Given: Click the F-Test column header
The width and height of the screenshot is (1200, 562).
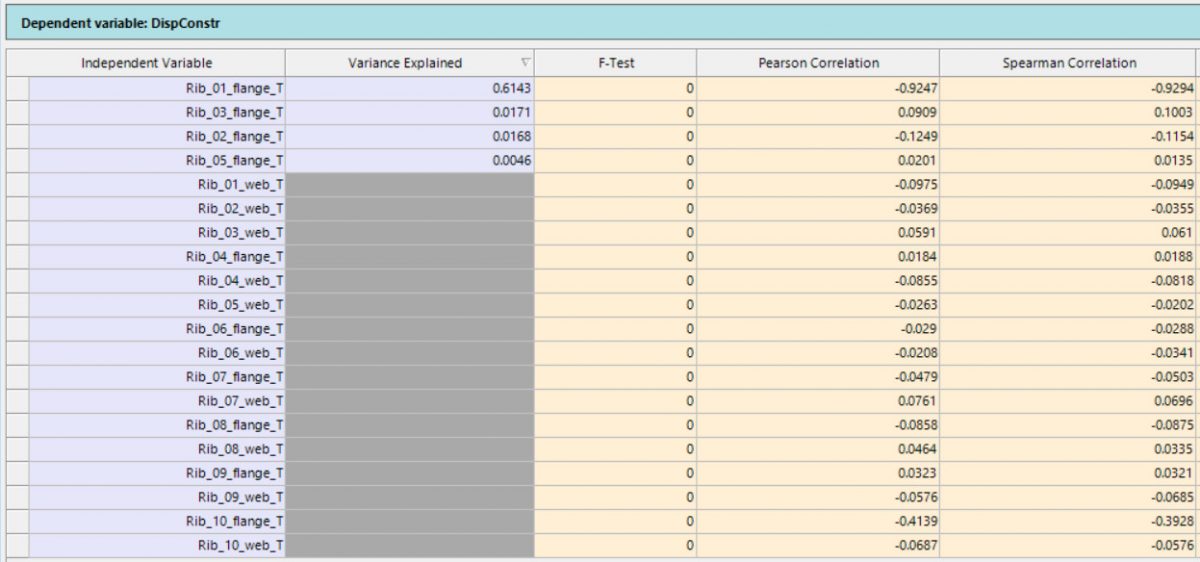Looking at the screenshot, I should [x=615, y=63].
